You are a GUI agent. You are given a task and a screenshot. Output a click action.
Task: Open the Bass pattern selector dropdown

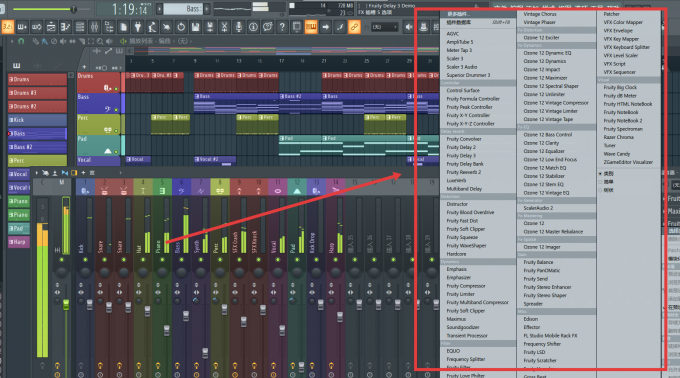click(x=183, y=9)
